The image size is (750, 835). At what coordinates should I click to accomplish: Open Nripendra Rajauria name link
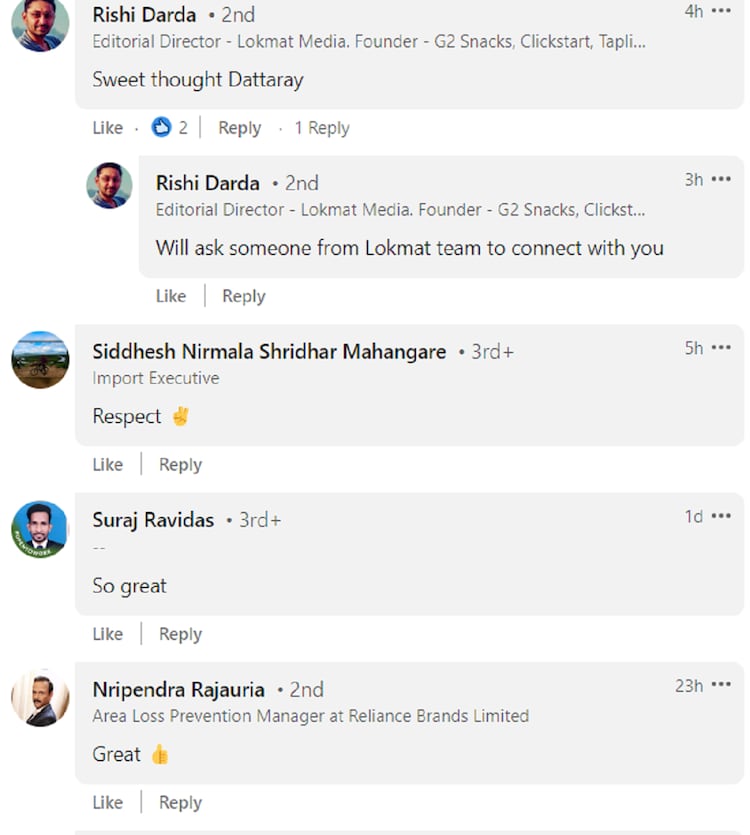click(178, 690)
